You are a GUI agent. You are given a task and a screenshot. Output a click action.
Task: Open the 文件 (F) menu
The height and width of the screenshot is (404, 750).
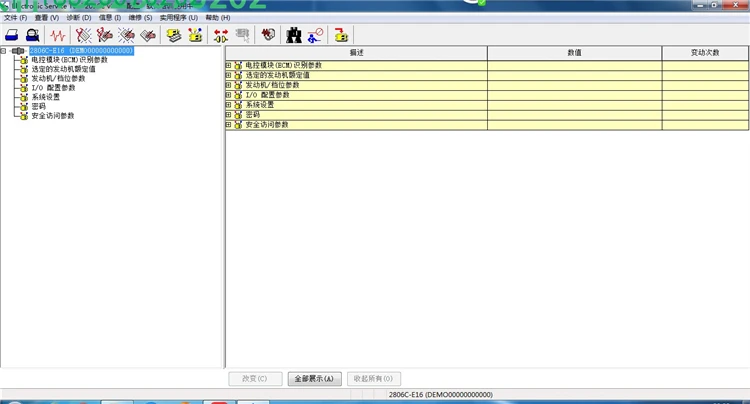pyautogui.click(x=16, y=18)
